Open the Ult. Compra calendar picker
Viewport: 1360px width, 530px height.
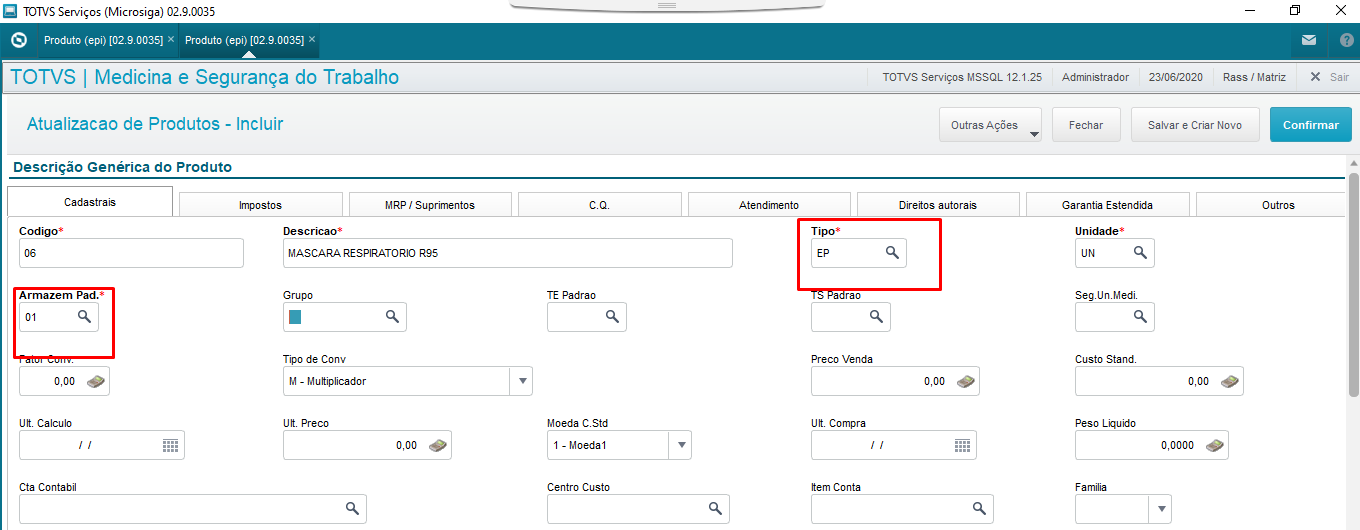[962, 445]
